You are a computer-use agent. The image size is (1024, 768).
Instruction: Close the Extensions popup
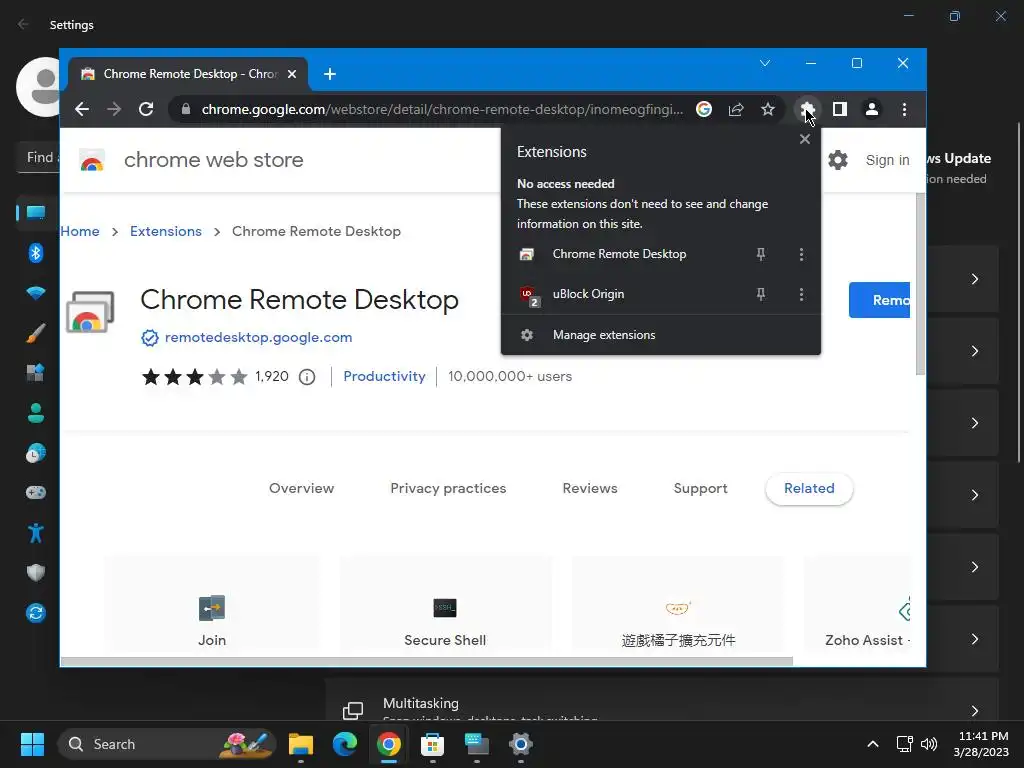(805, 139)
